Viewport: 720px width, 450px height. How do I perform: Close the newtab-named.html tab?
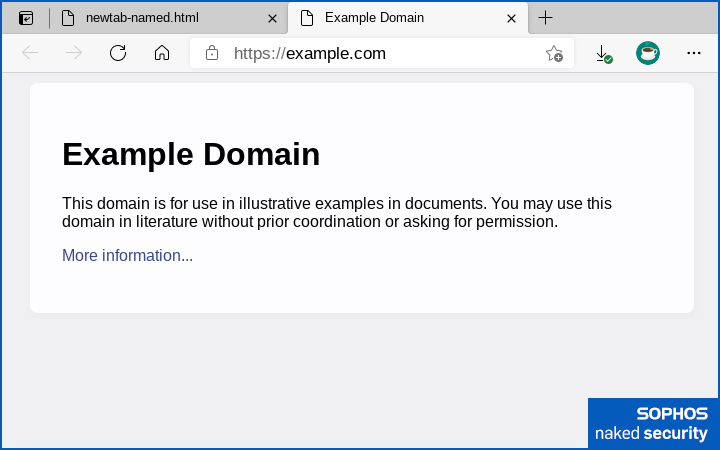(x=272, y=18)
